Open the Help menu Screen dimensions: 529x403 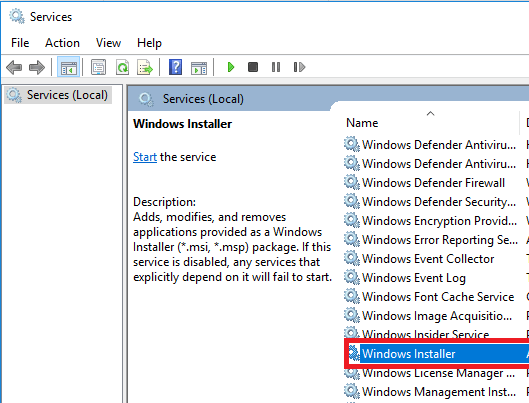(149, 43)
